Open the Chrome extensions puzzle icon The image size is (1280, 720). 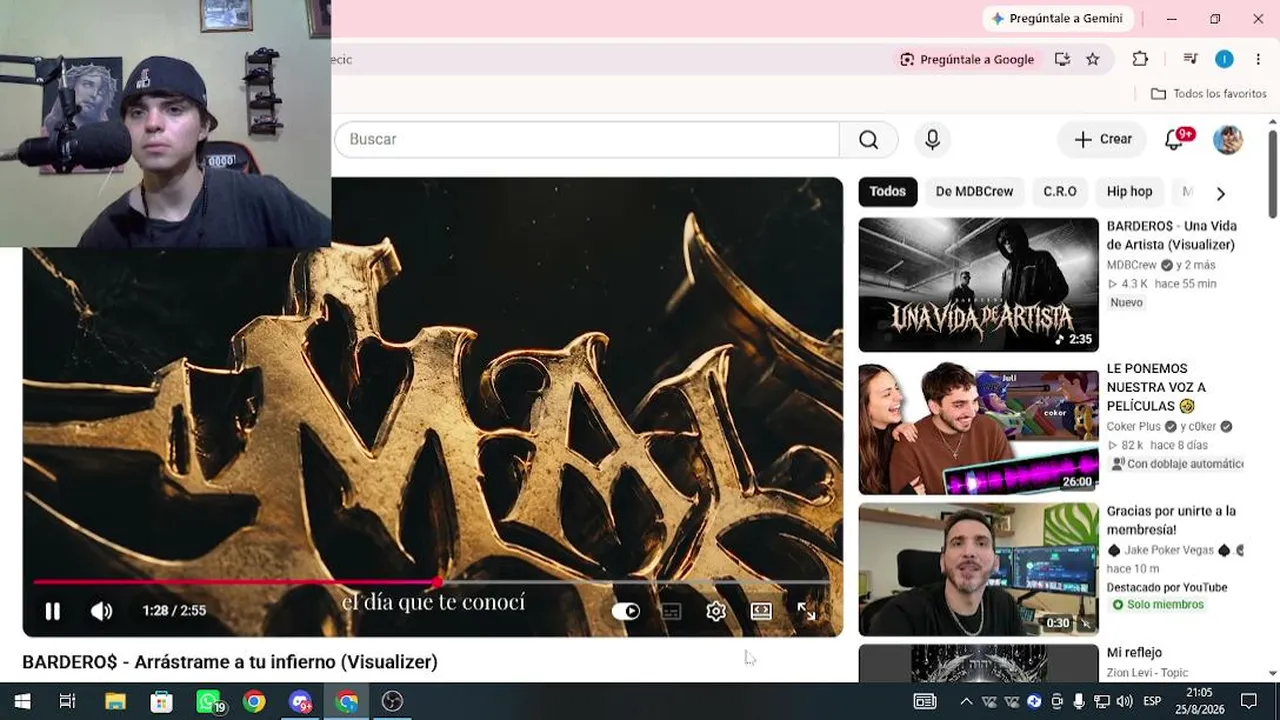[1140, 59]
